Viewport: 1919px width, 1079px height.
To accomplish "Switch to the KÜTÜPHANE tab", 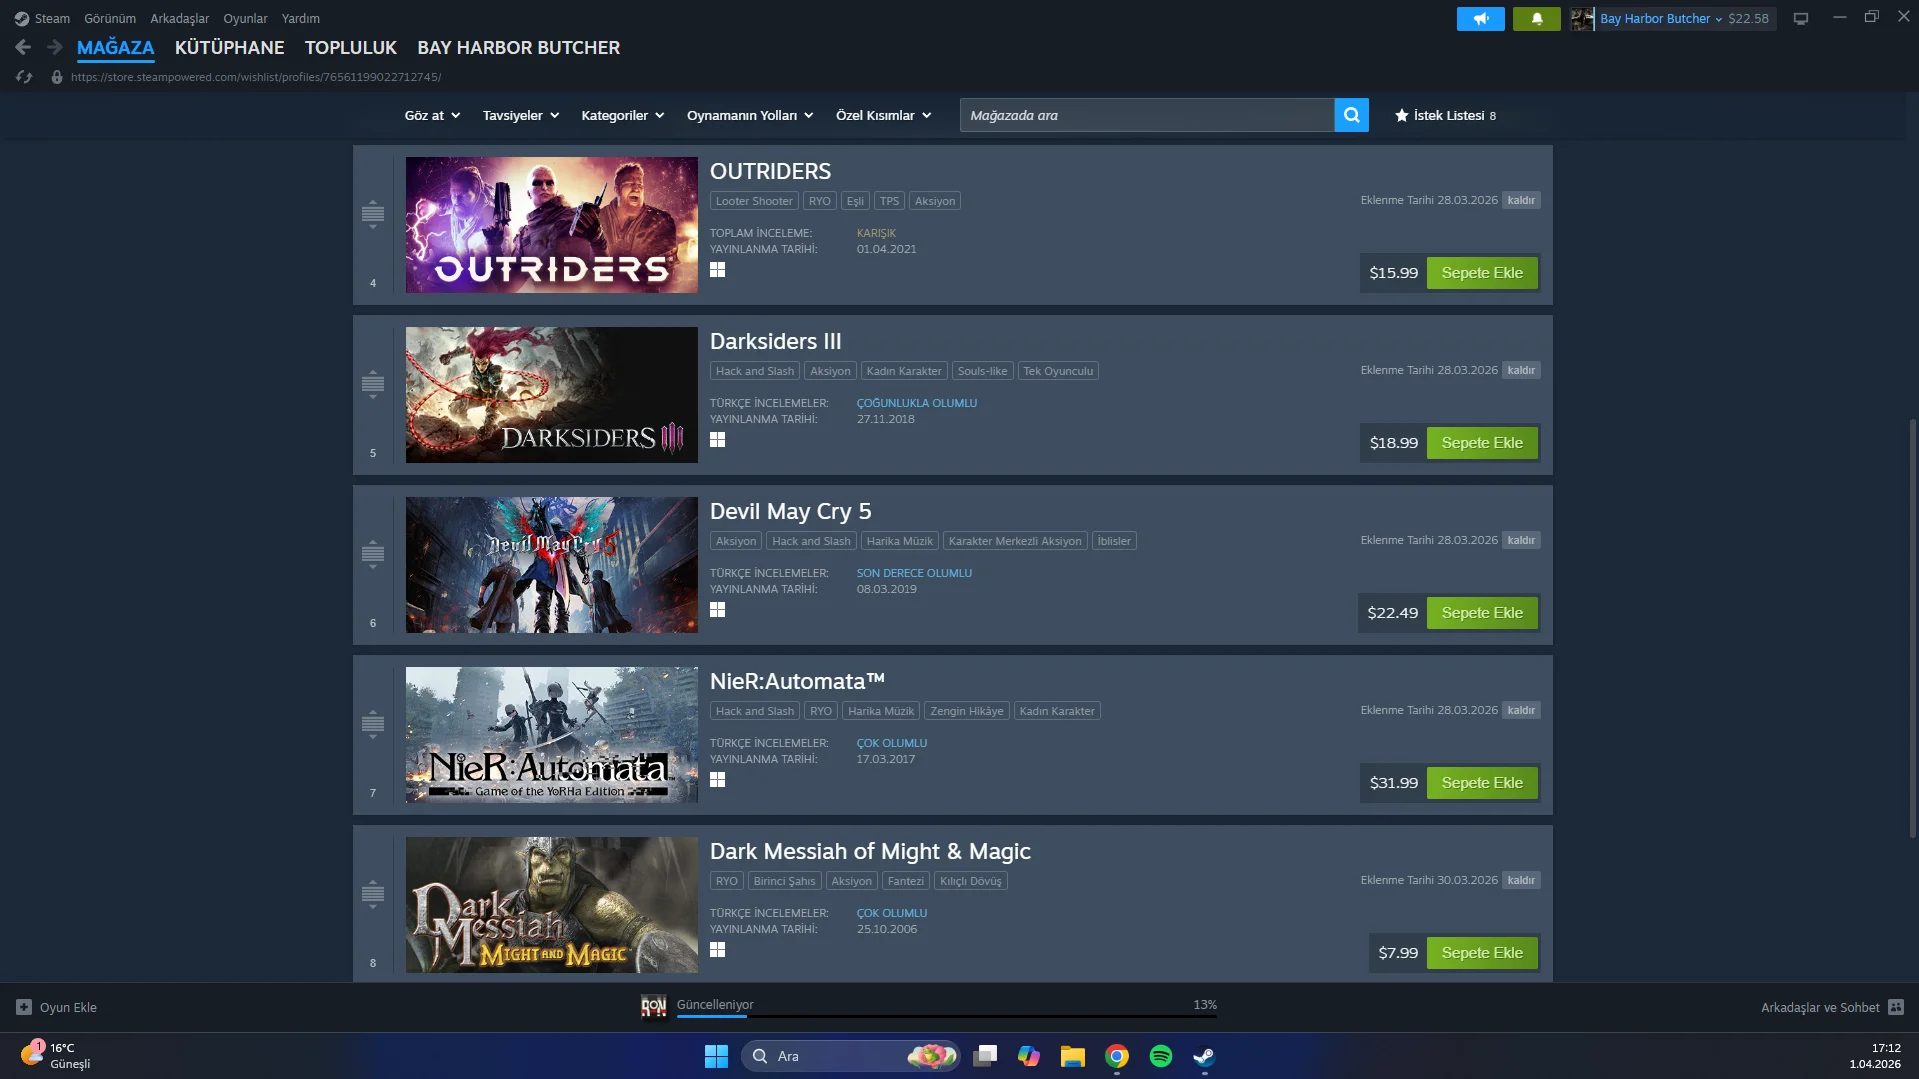I will pos(229,47).
